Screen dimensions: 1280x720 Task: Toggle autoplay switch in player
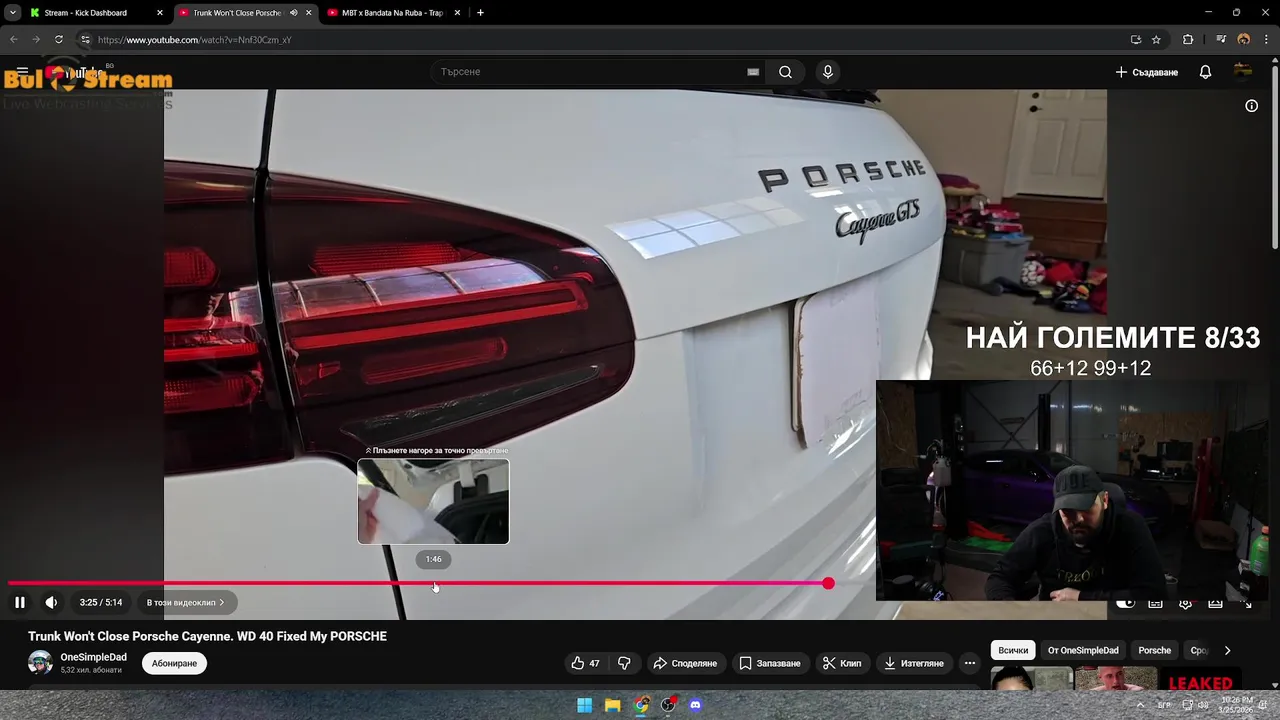pos(1125,603)
